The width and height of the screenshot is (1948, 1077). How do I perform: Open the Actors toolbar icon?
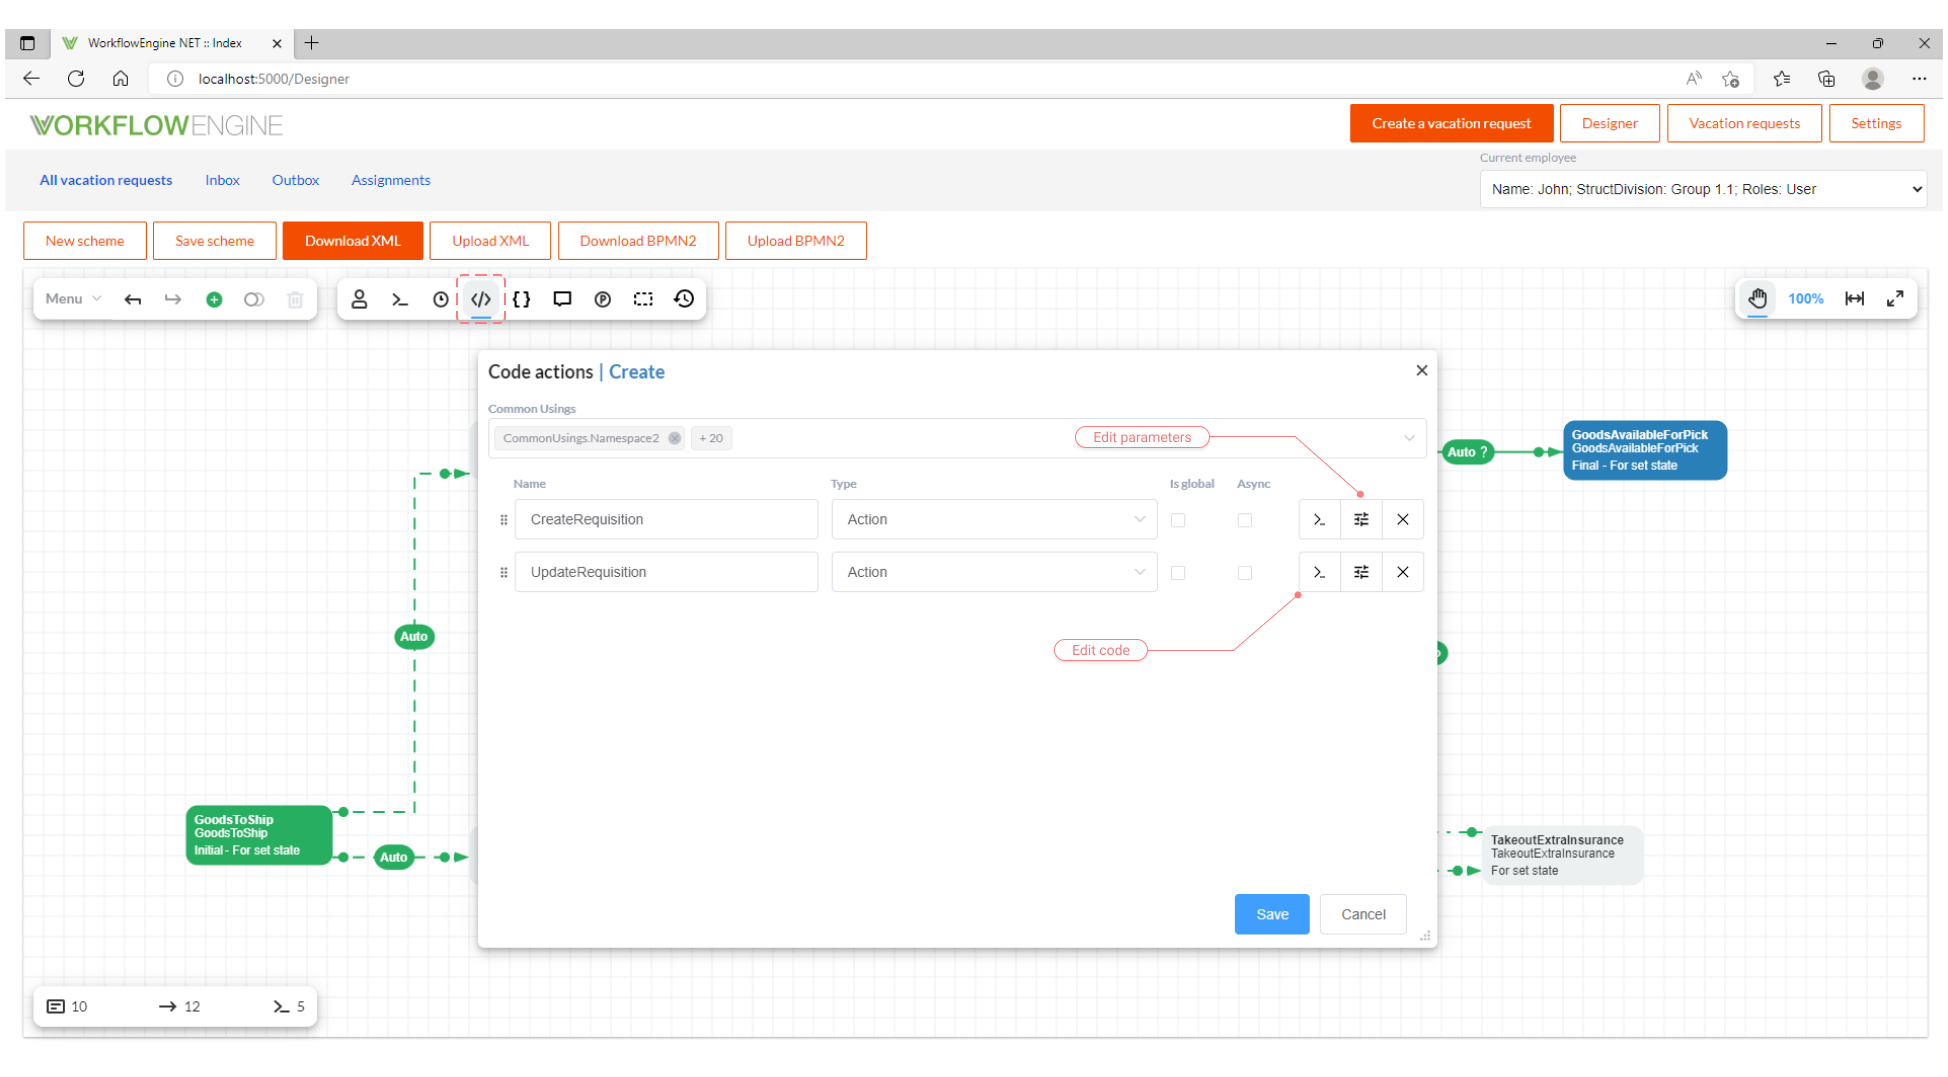click(x=359, y=299)
